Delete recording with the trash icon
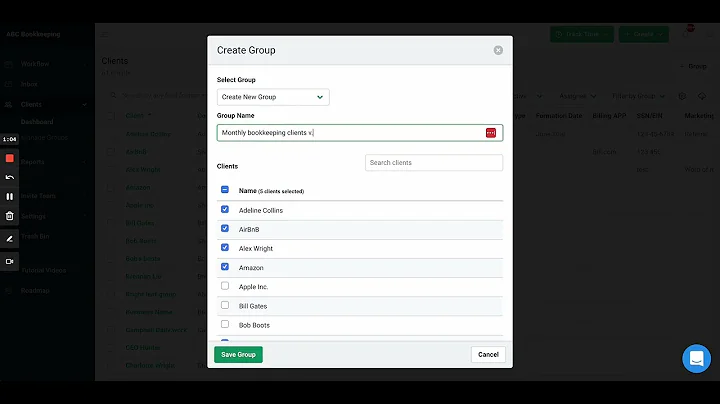The image size is (720, 404). 10,216
